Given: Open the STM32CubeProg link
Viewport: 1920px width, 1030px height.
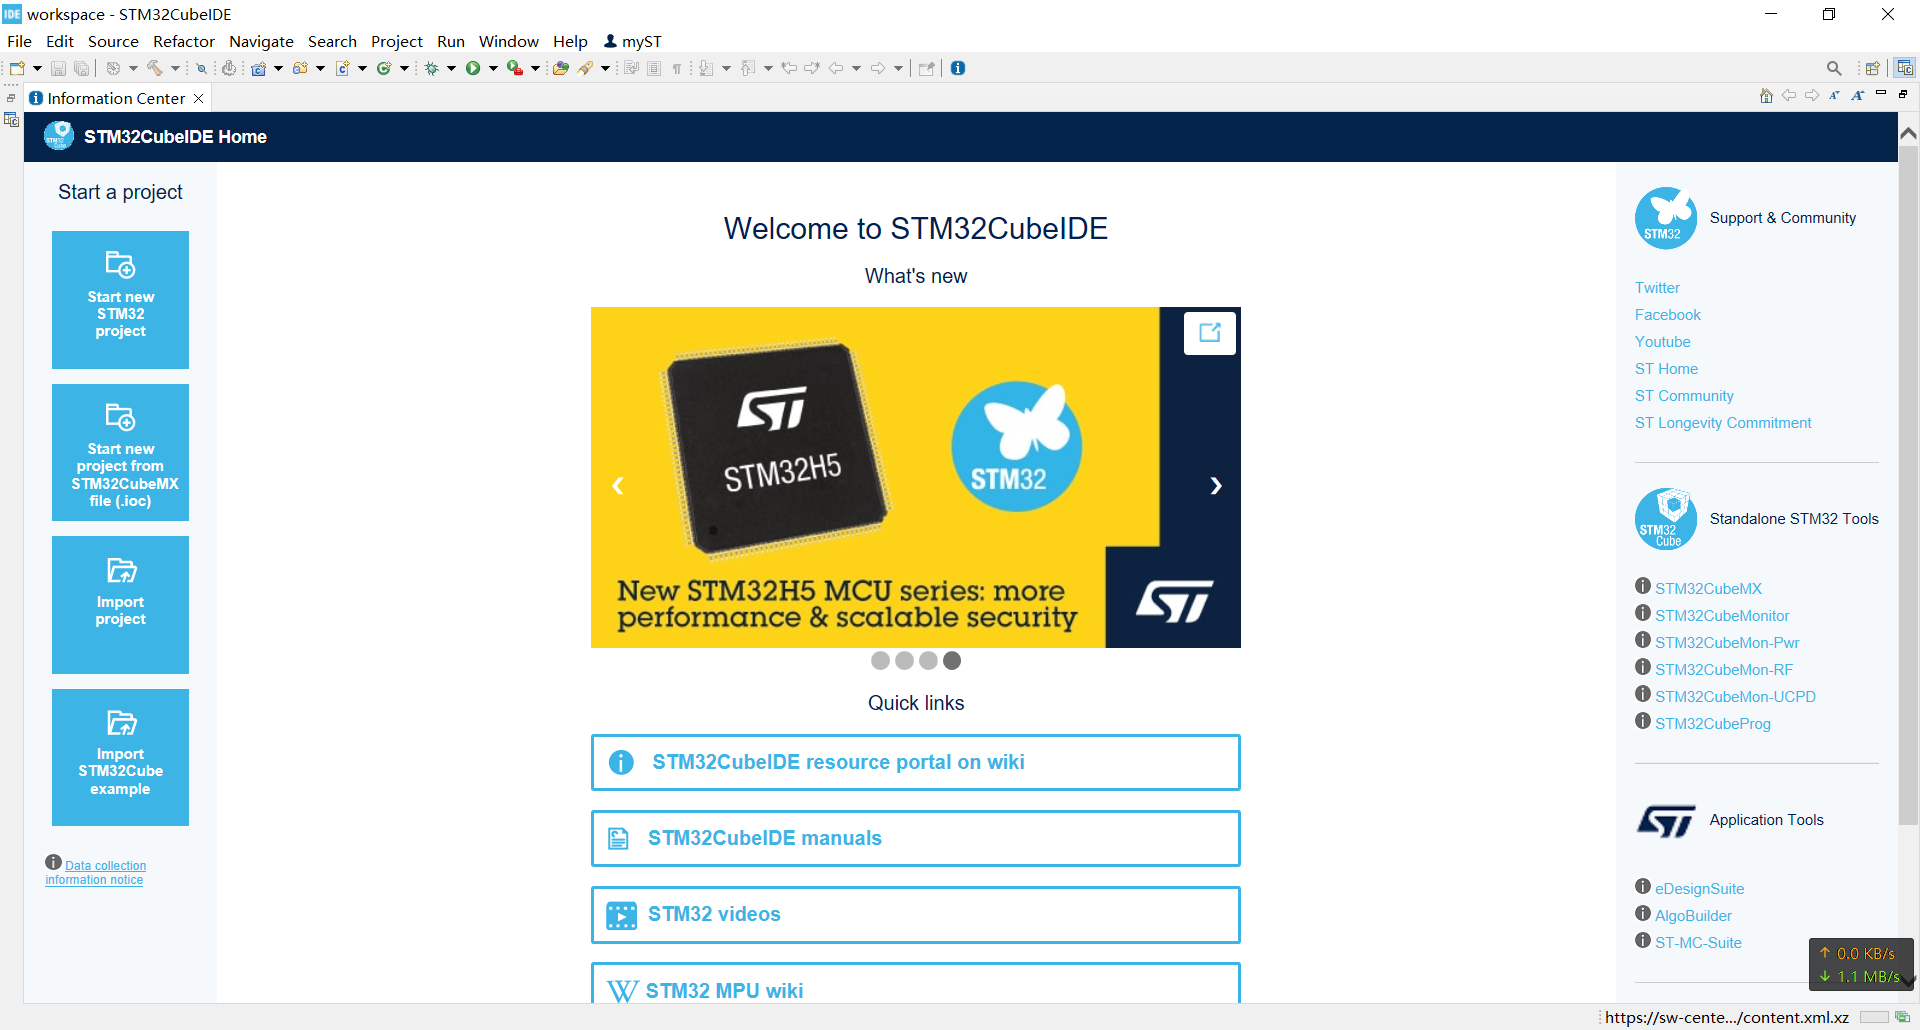Looking at the screenshot, I should (x=1712, y=724).
